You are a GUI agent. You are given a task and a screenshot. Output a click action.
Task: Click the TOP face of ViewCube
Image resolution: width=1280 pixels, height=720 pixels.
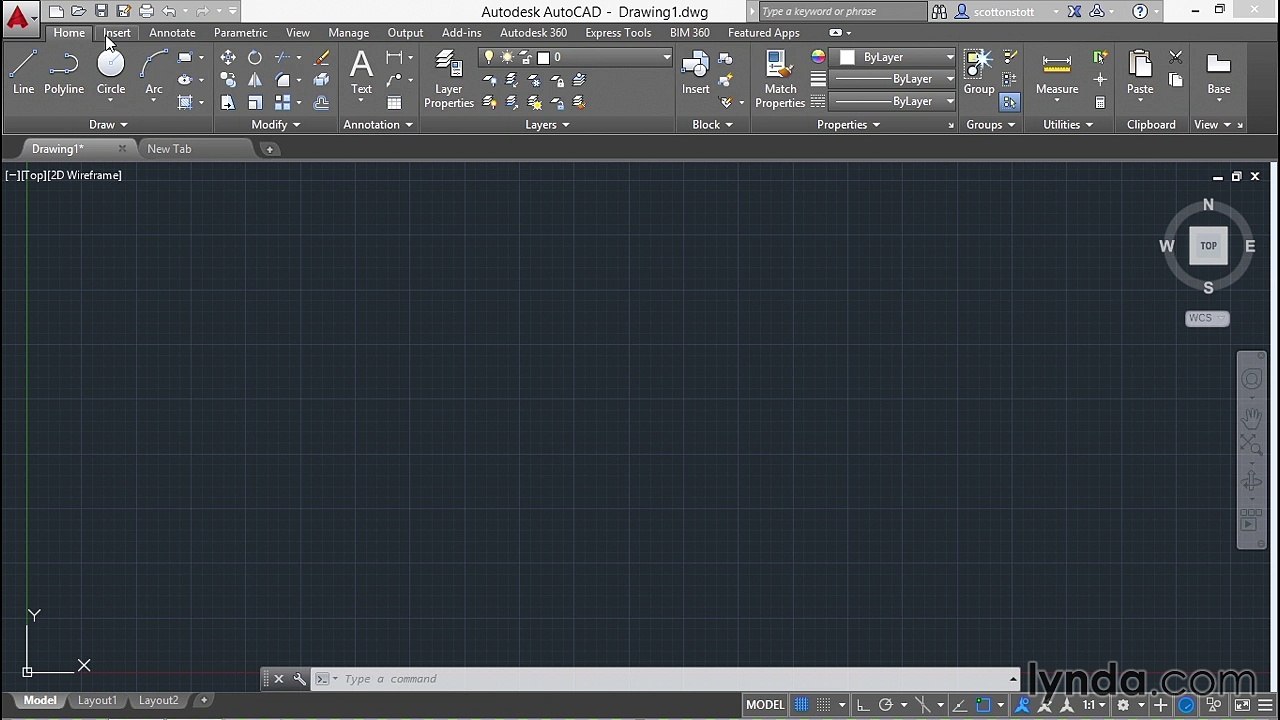click(x=1208, y=246)
